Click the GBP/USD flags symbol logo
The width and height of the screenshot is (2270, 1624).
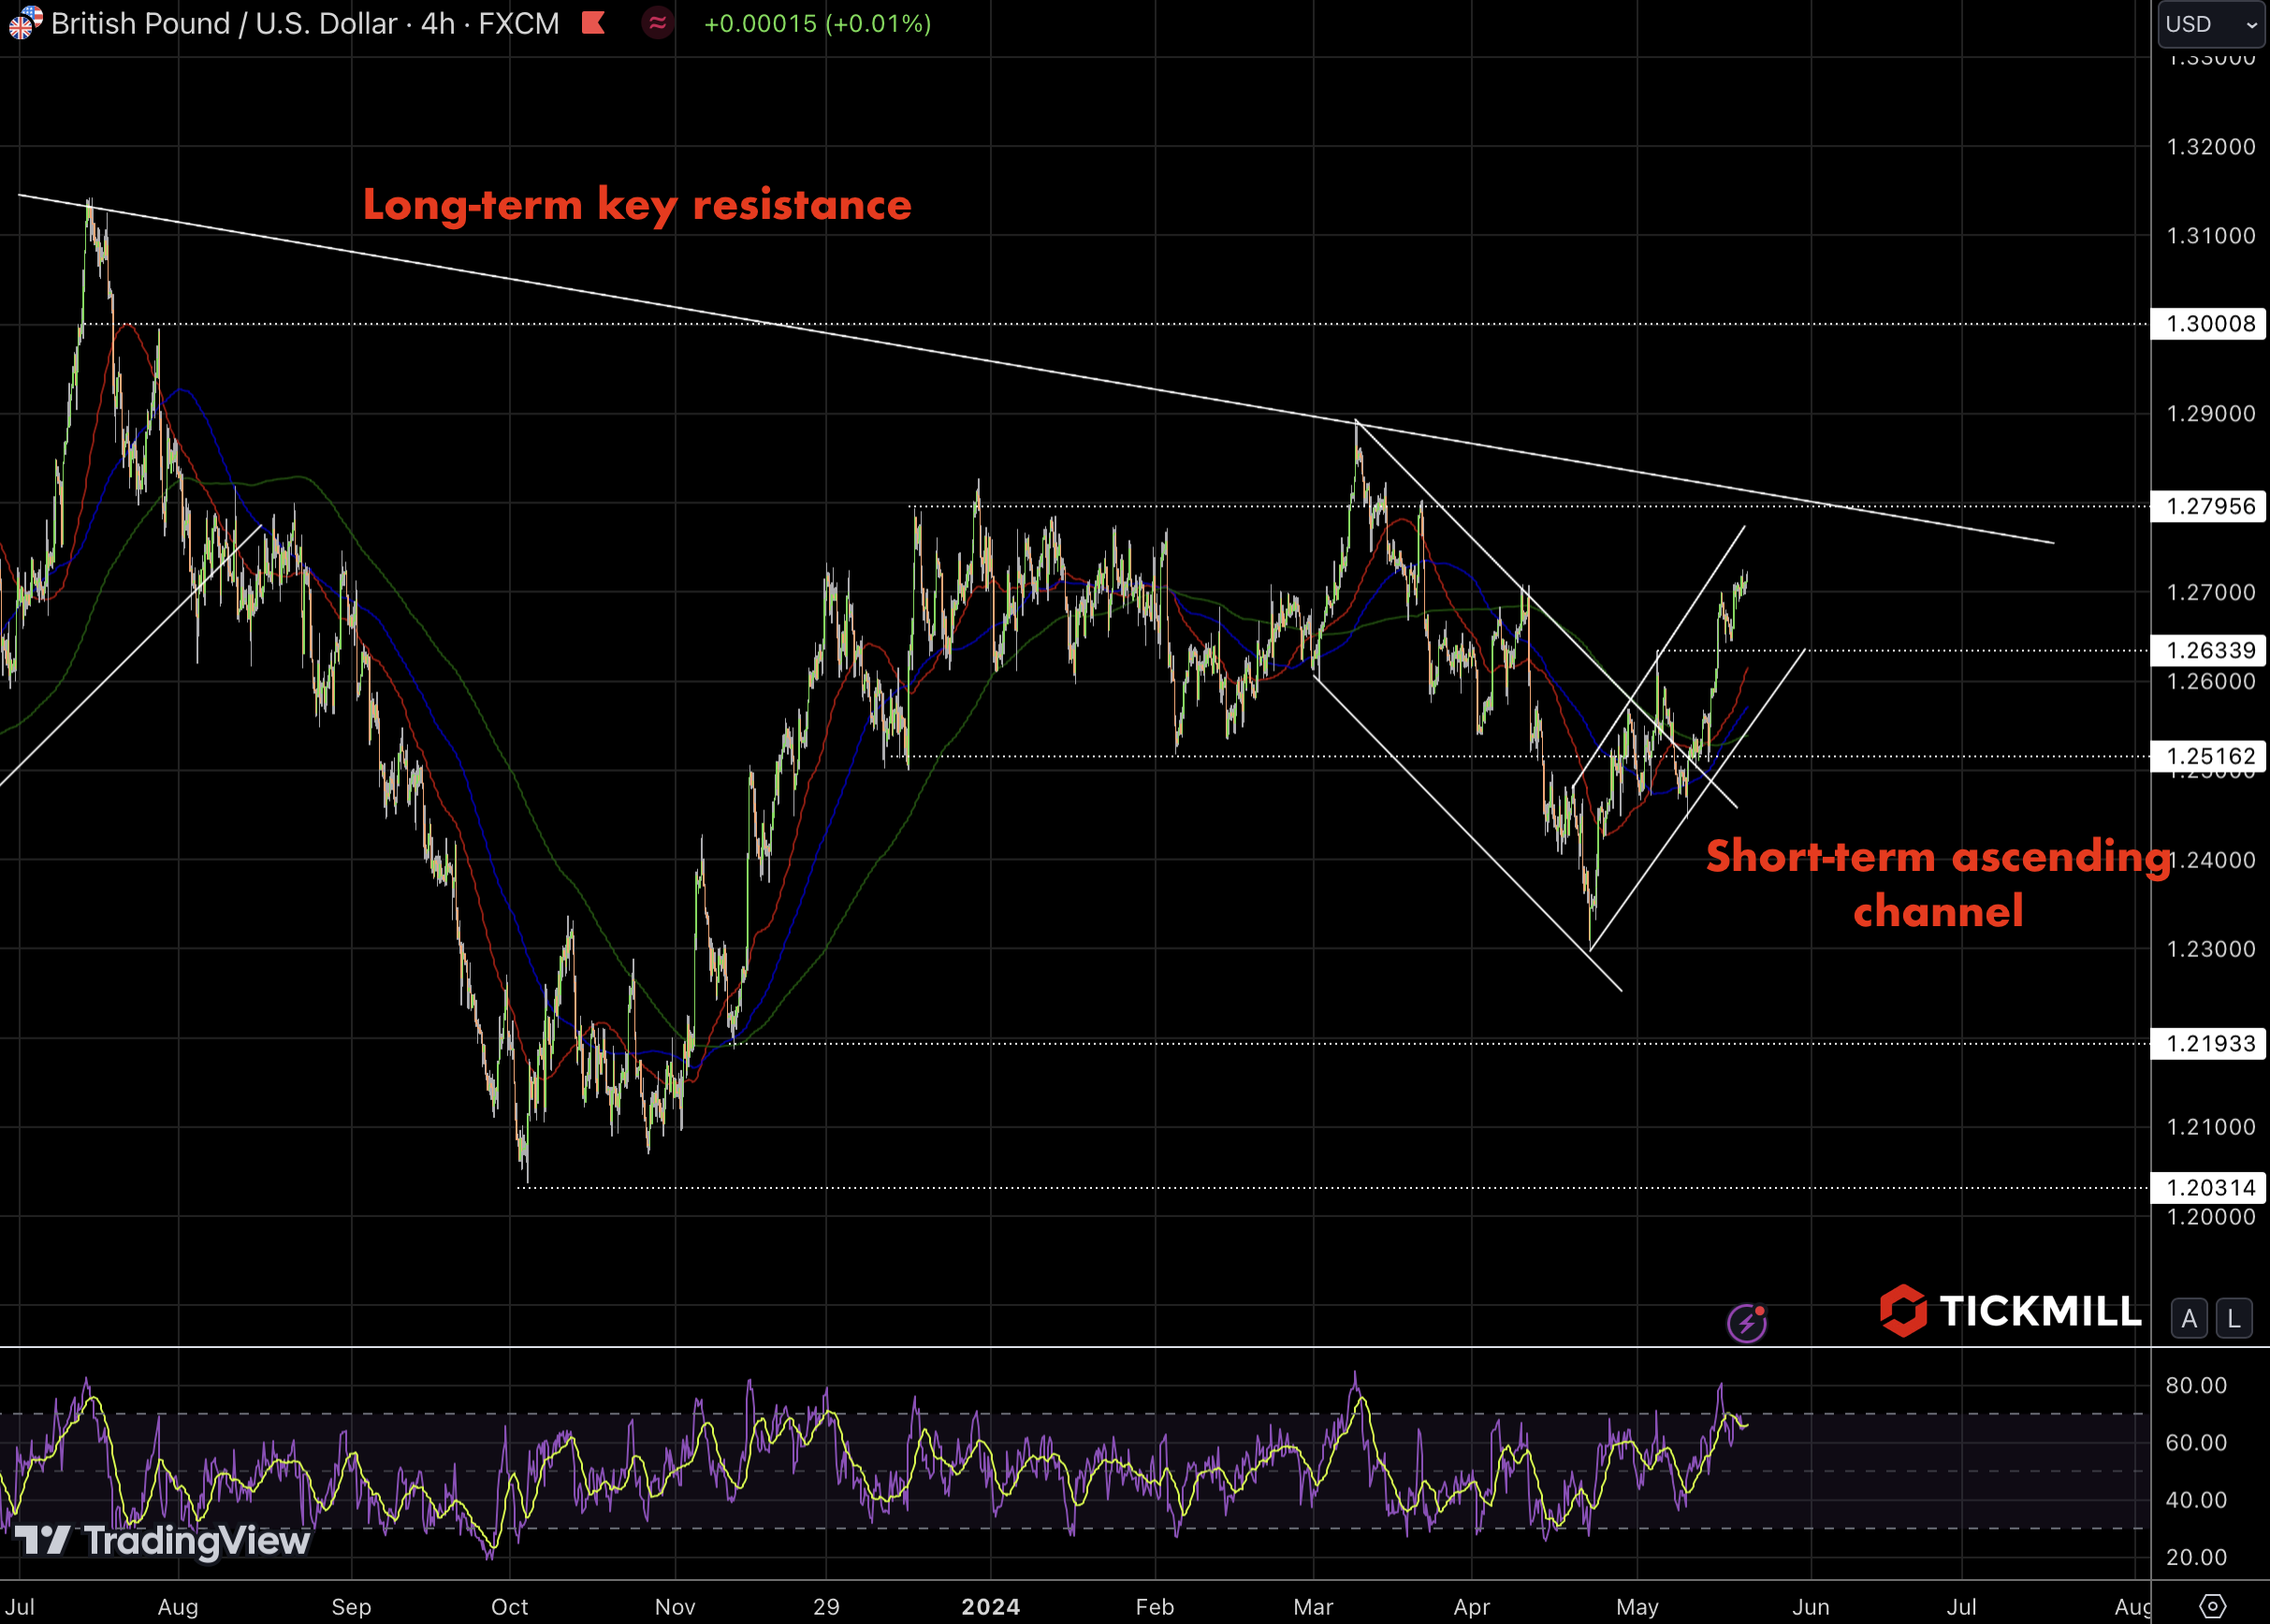tap(24, 22)
